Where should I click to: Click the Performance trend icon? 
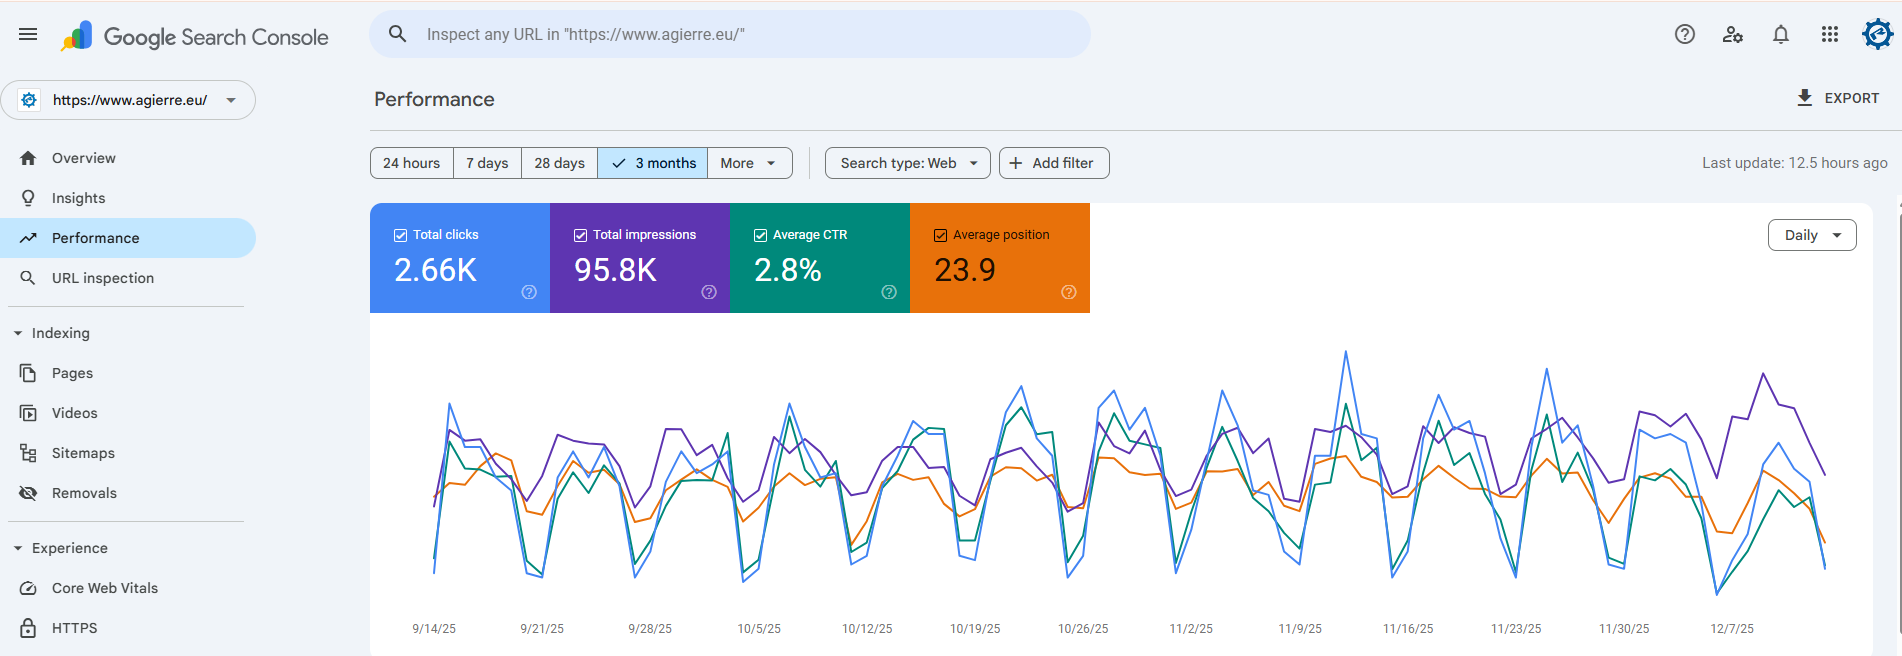(28, 238)
